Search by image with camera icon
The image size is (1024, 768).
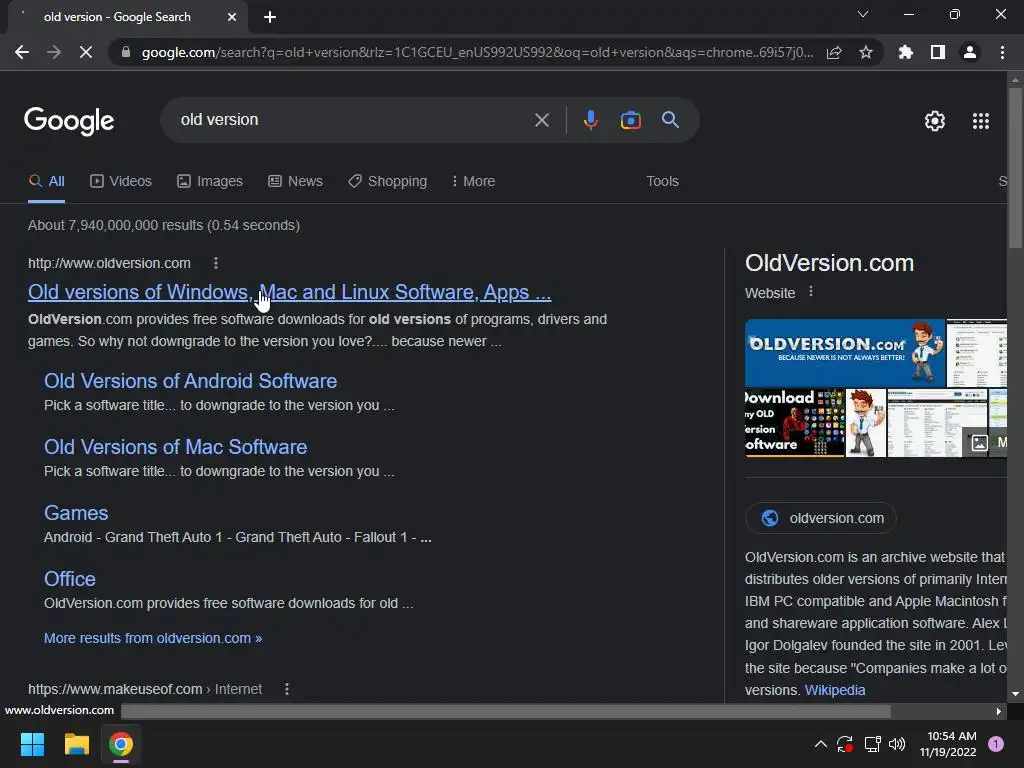630,120
